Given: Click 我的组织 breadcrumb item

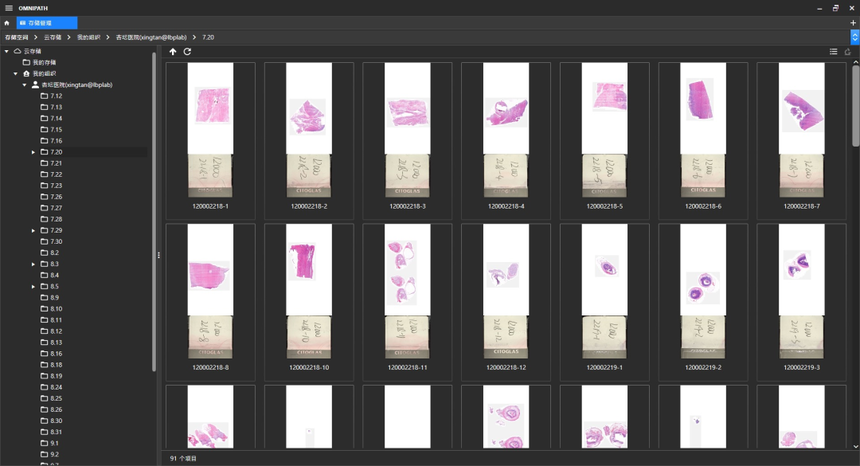Looking at the screenshot, I should [88, 37].
